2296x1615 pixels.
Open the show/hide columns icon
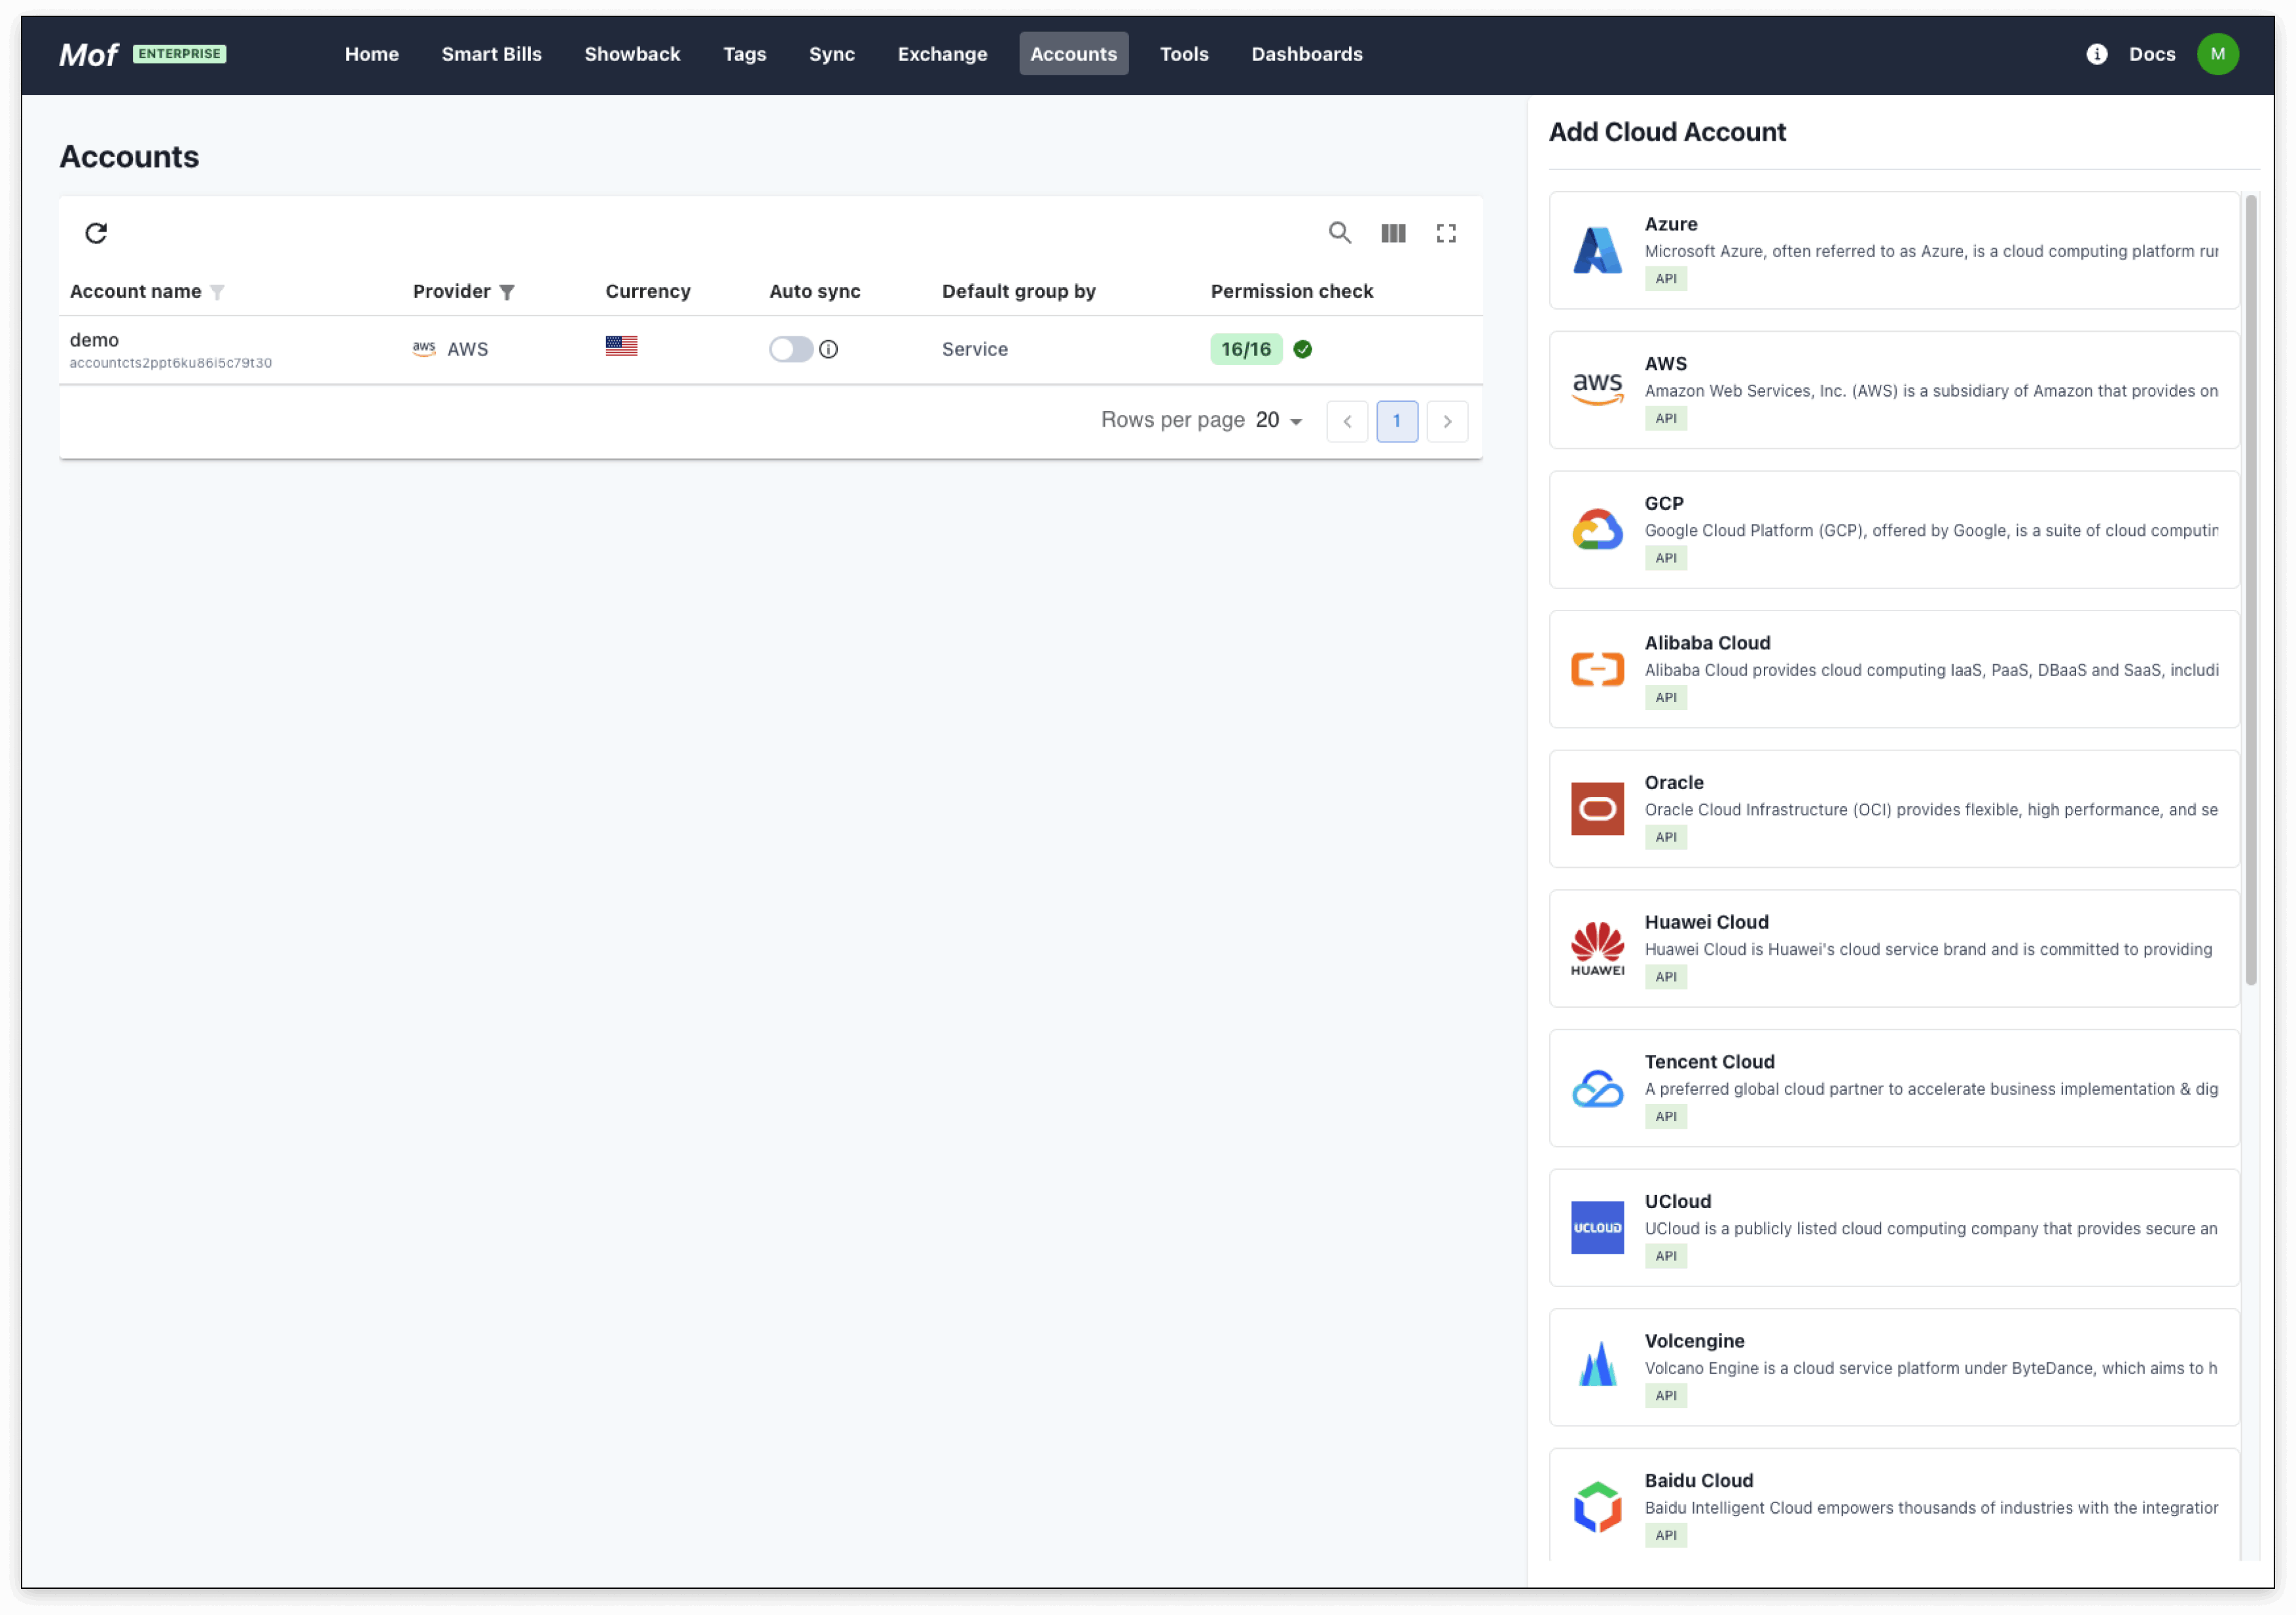point(1393,233)
